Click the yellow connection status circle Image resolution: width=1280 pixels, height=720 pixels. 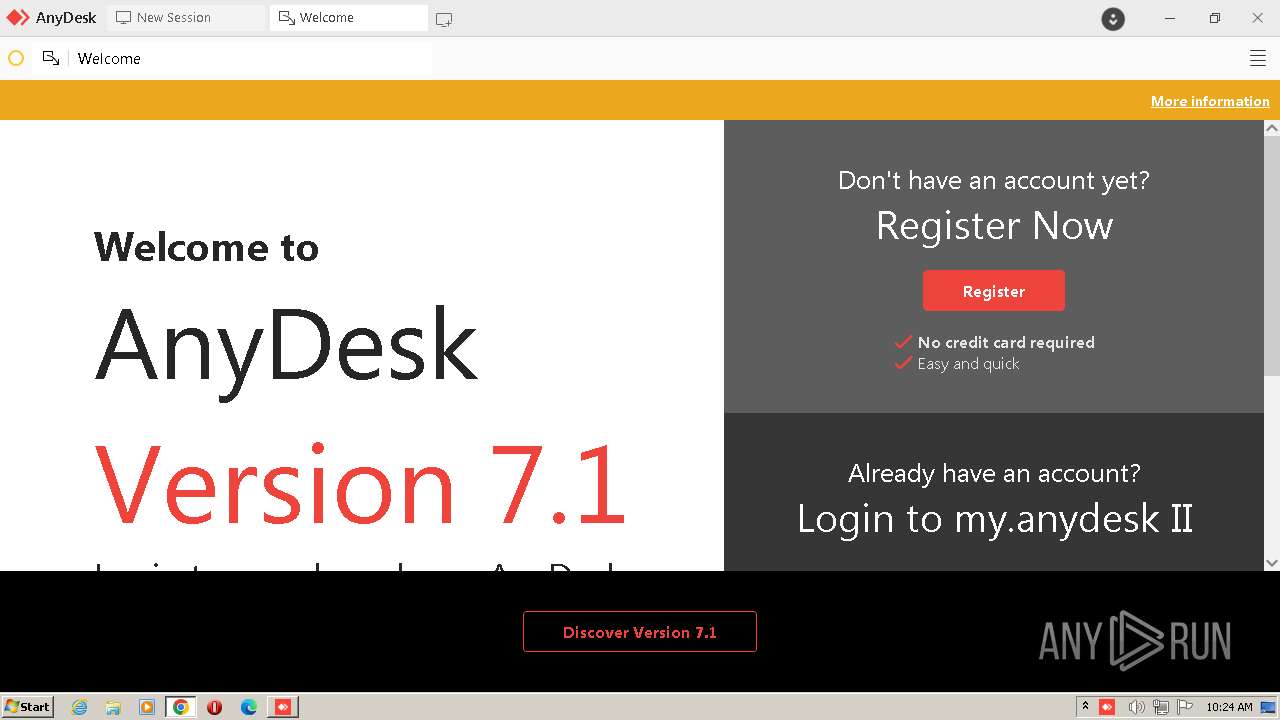pyautogui.click(x=16, y=58)
